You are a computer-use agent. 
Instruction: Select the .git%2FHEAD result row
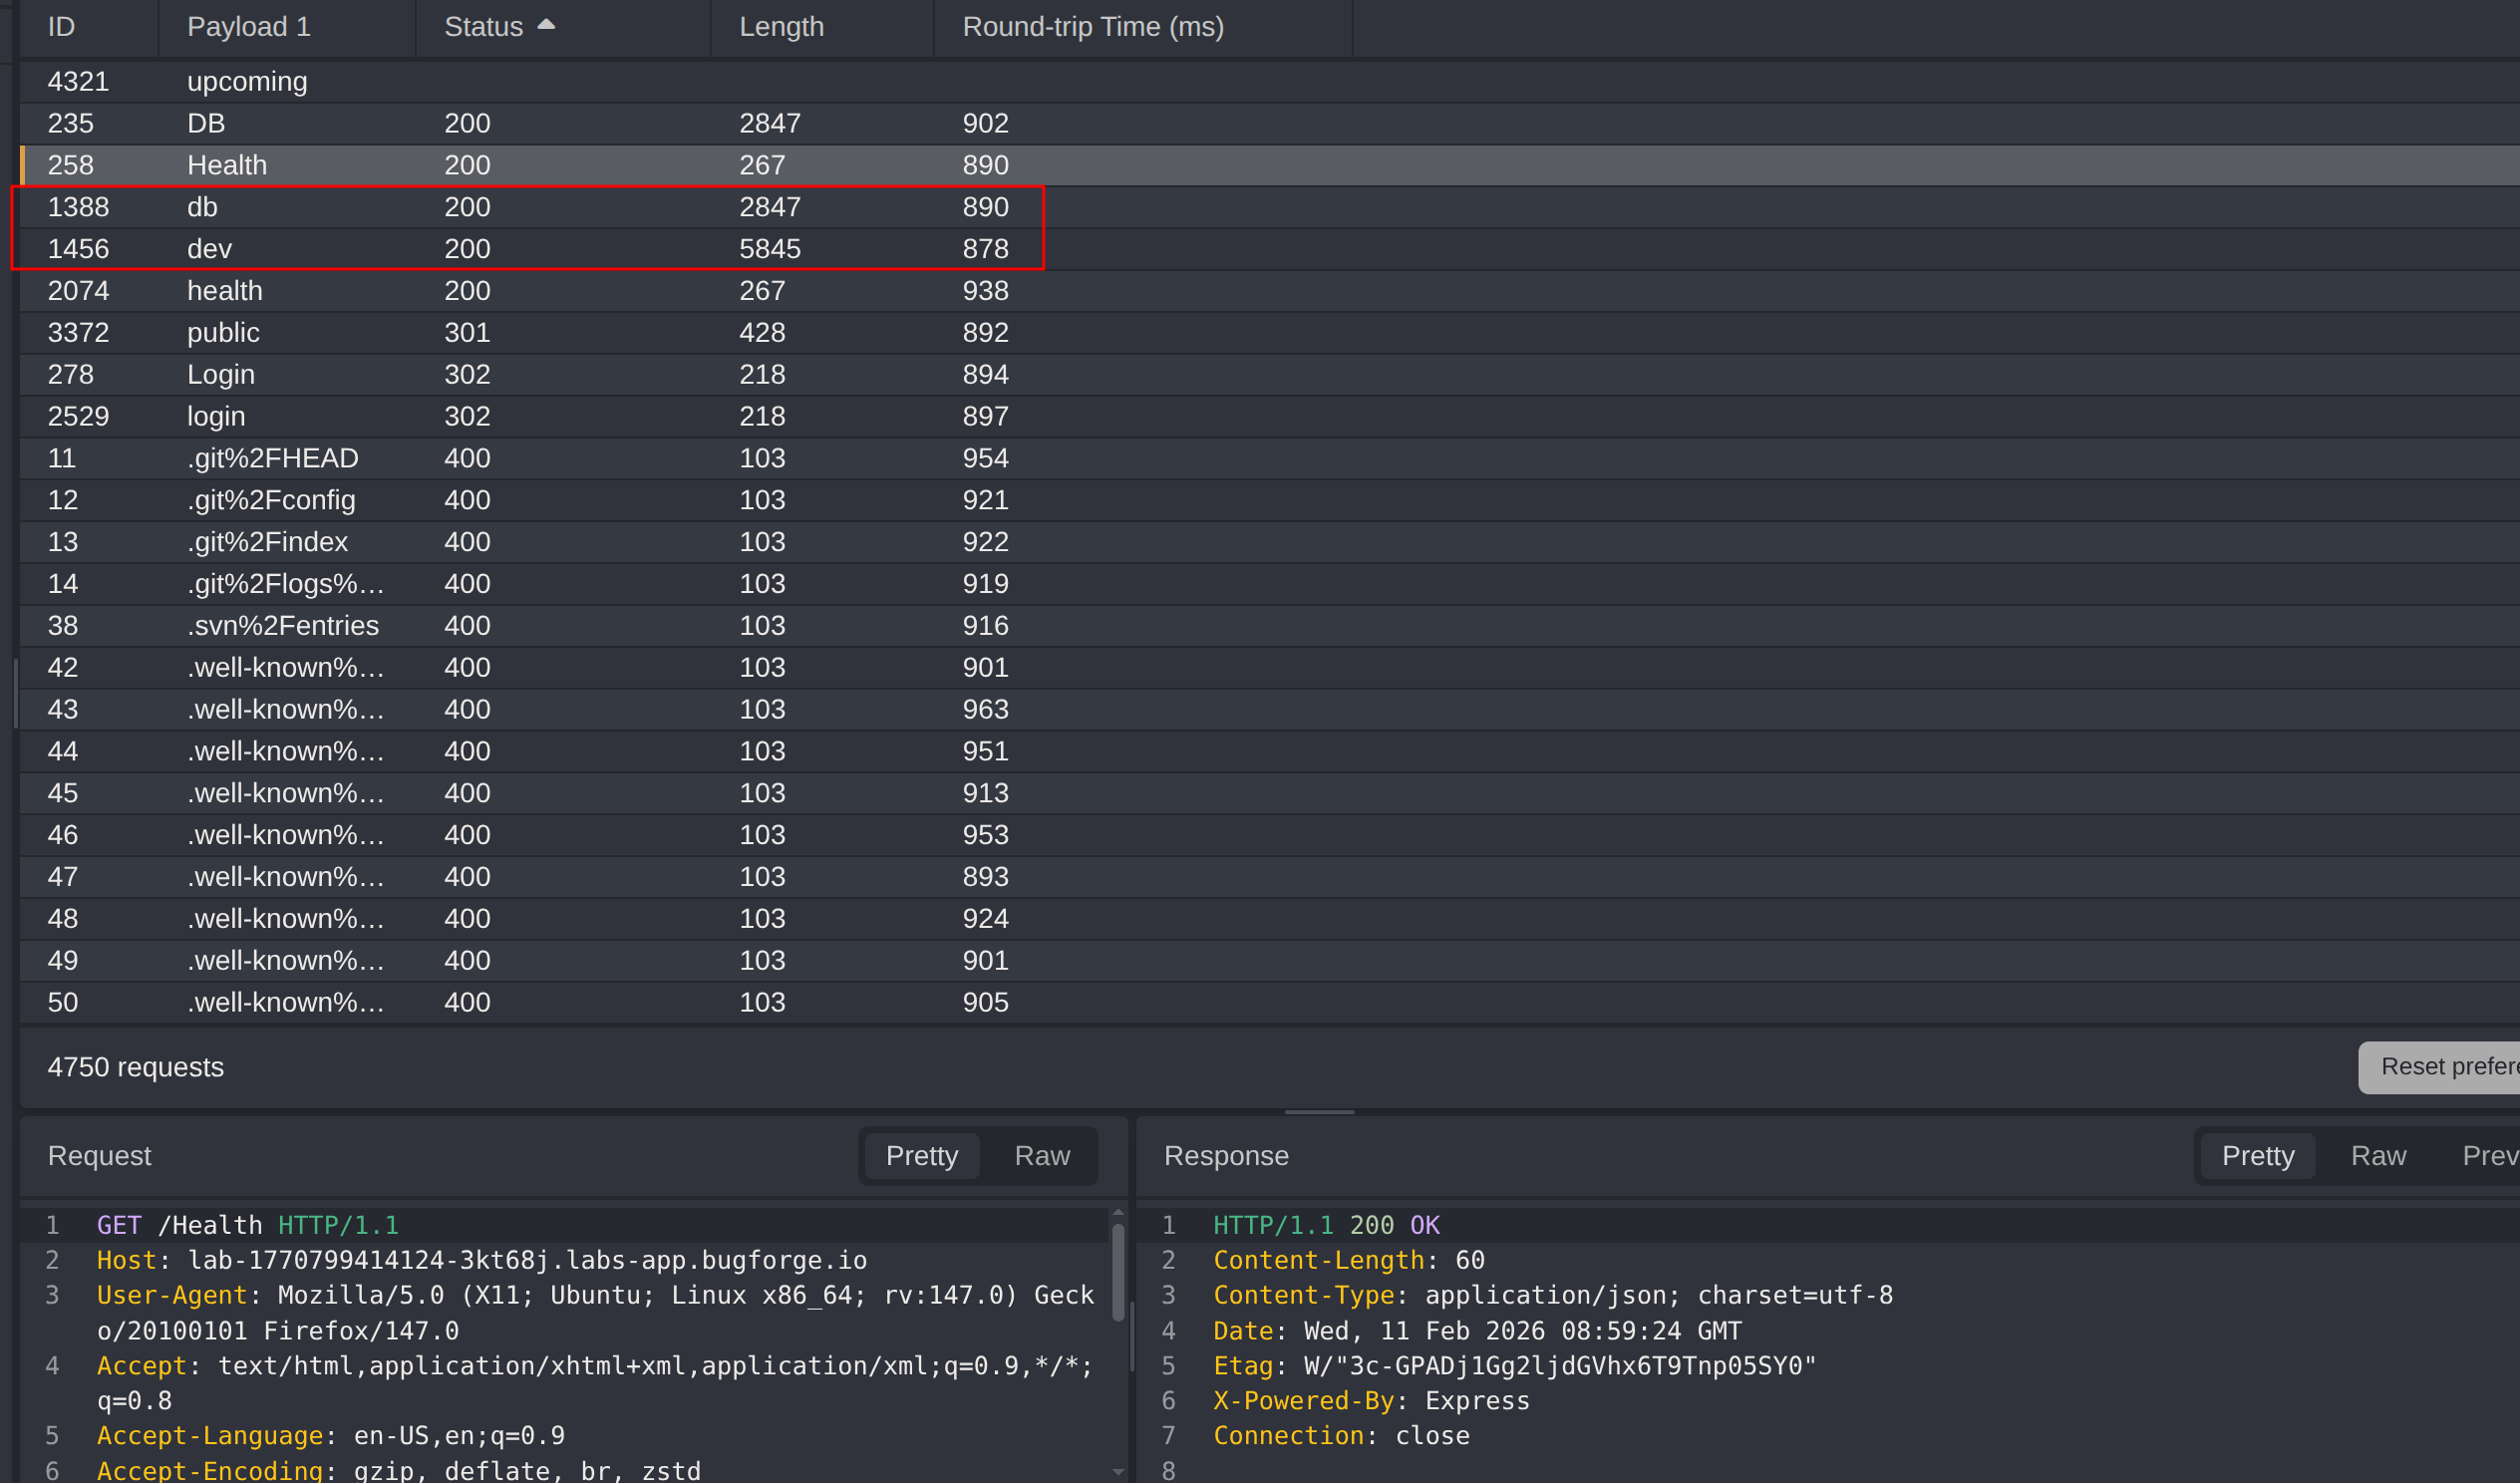tap(500, 458)
